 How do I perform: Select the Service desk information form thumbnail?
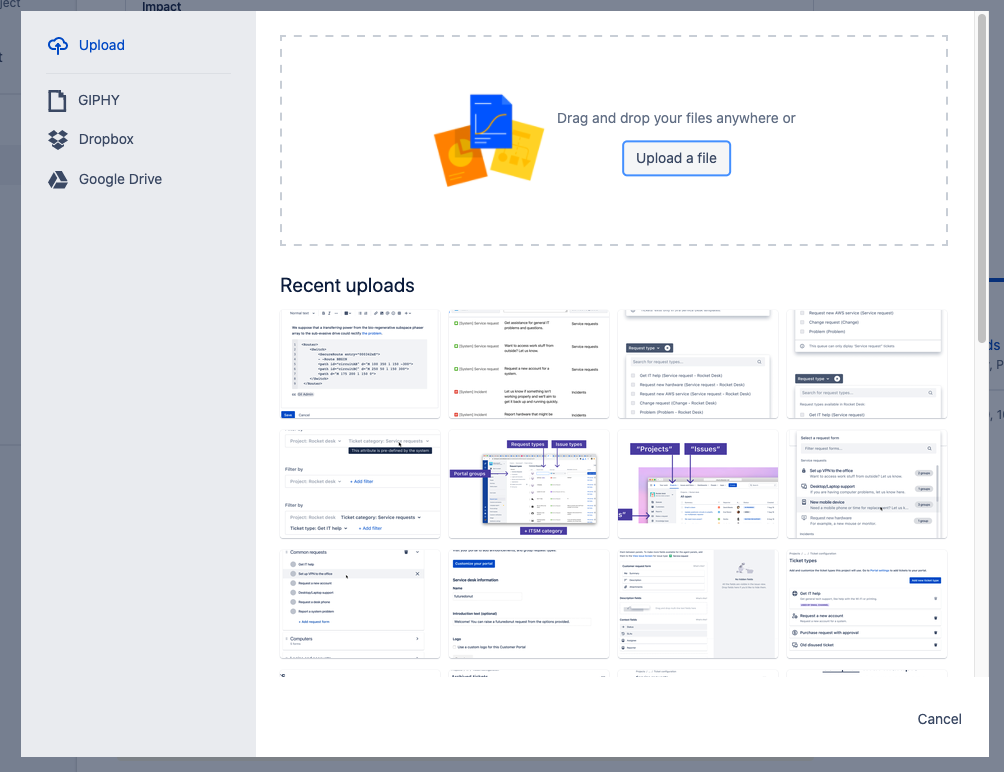pyautogui.click(x=528, y=604)
